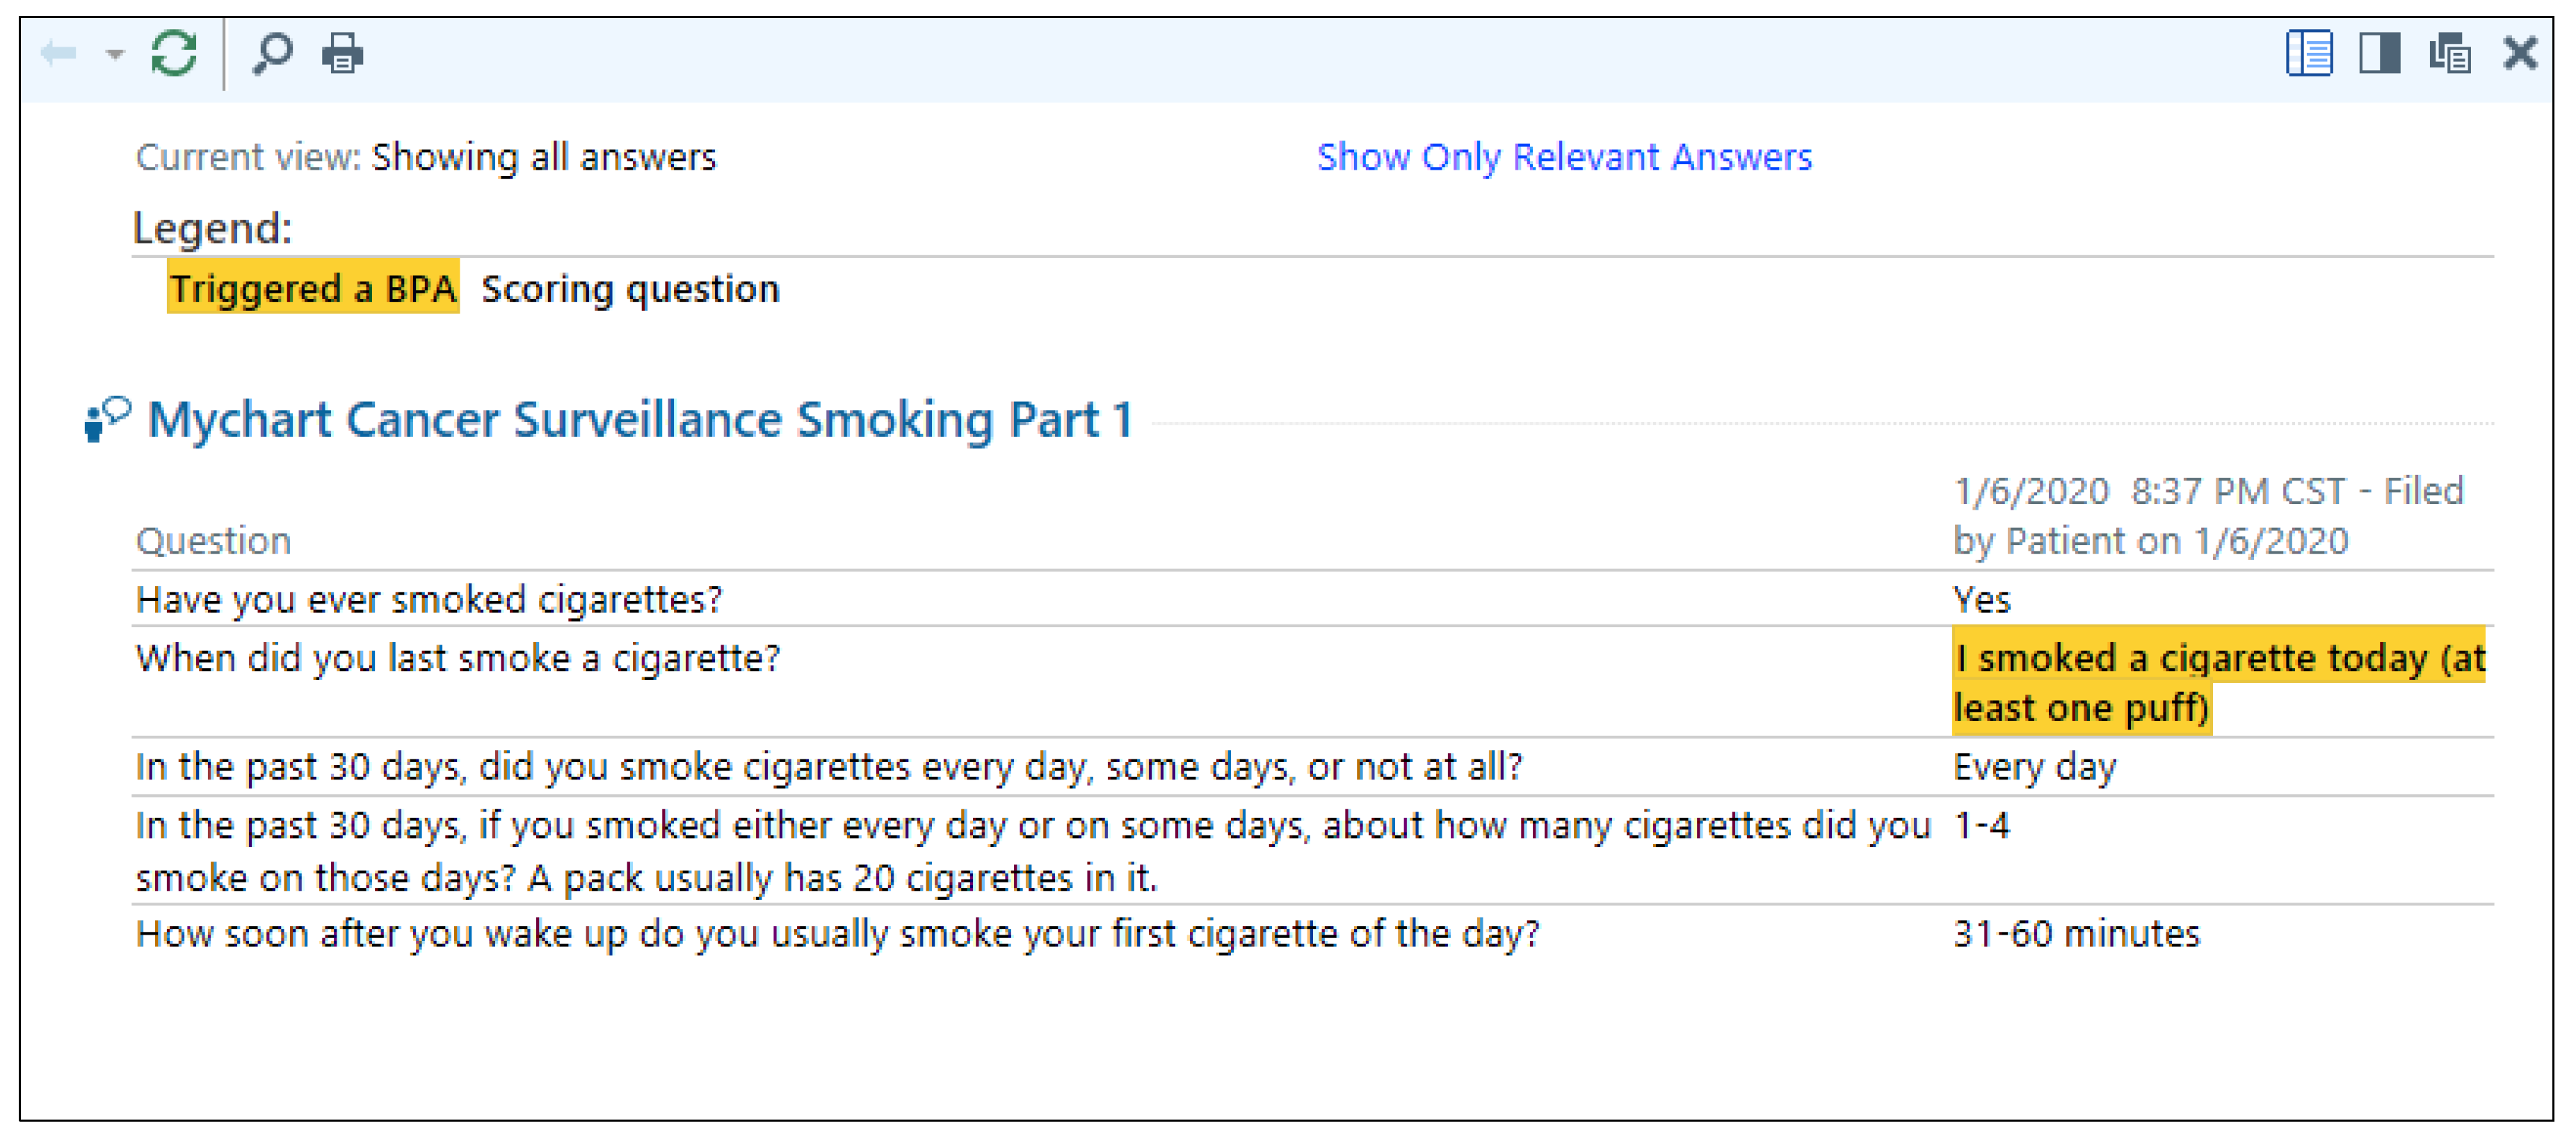
Task: Click the questionnaire icon beside Mychart Cancer Surveillance
Action: 107,419
